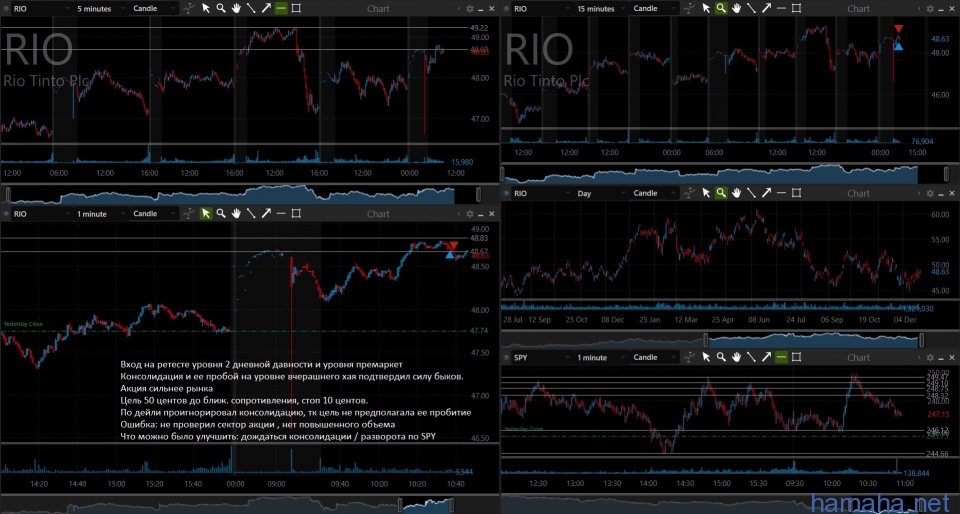Screen dimensions: 960x514
Task: Toggle the highlighted pointer tool in RIO 1 minute chart
Action: click(x=206, y=214)
